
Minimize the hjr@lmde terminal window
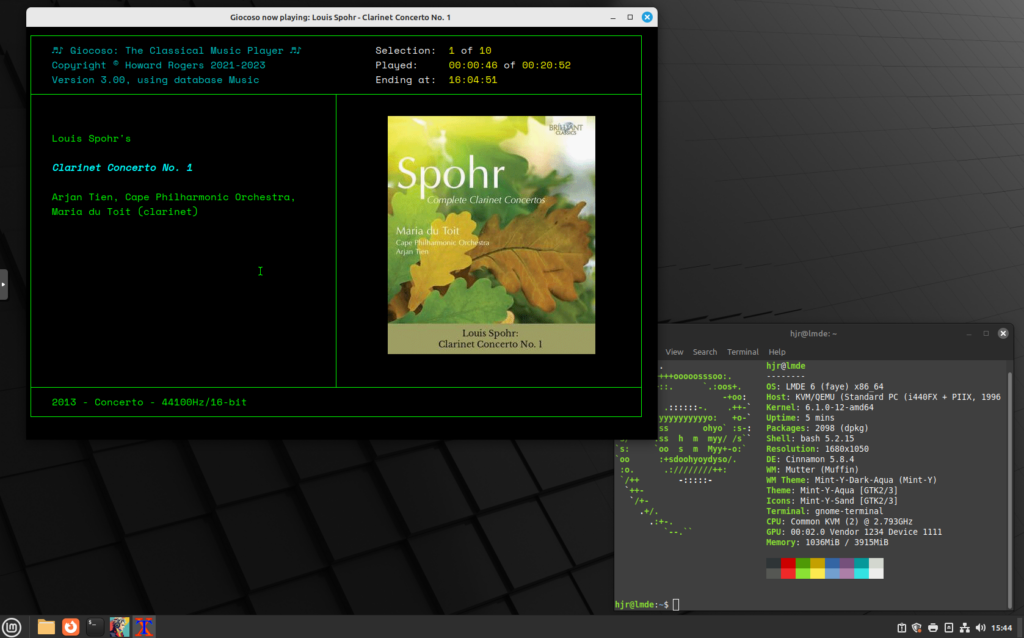coord(968,334)
